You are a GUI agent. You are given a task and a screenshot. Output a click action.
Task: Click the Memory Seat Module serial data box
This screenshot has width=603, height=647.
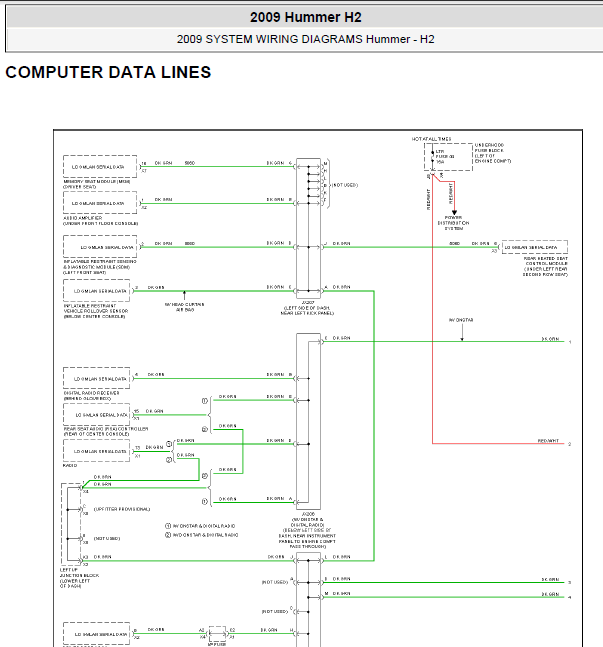pyautogui.click(x=100, y=167)
